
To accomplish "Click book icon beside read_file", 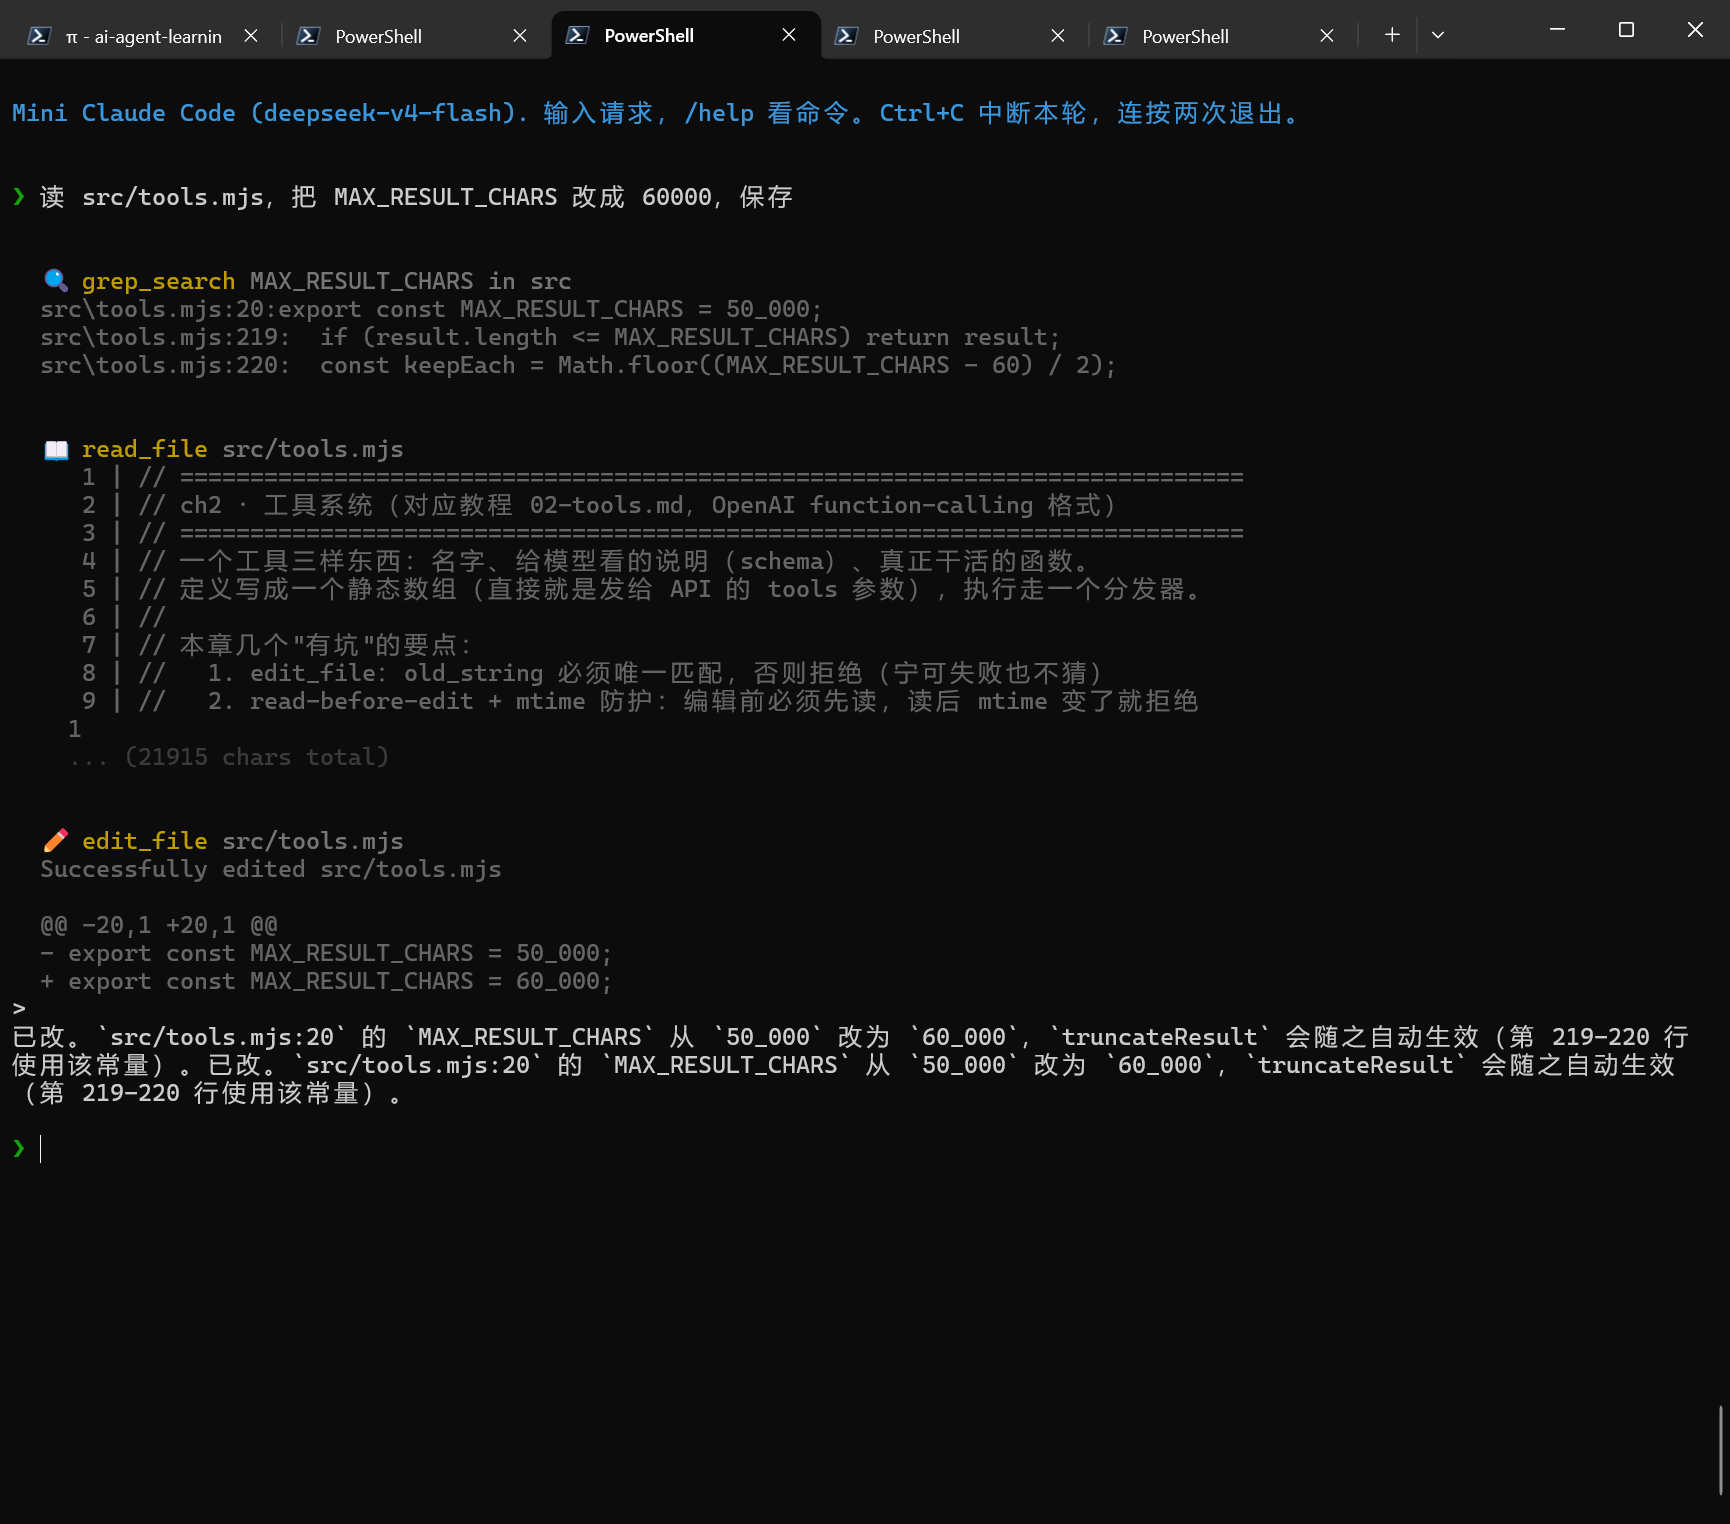I will [56, 449].
